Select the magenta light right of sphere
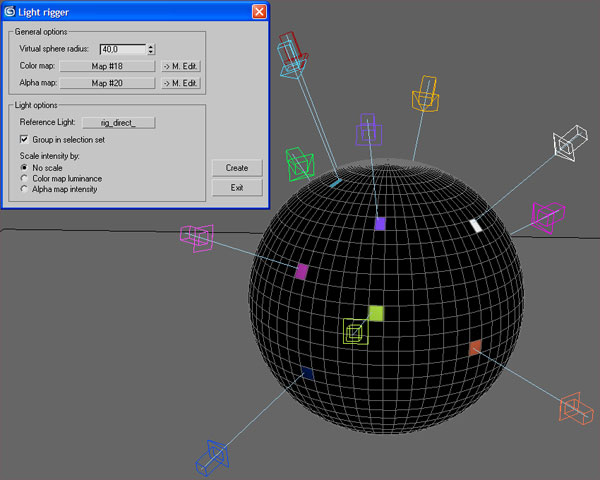This screenshot has width=600, height=480. 548,217
